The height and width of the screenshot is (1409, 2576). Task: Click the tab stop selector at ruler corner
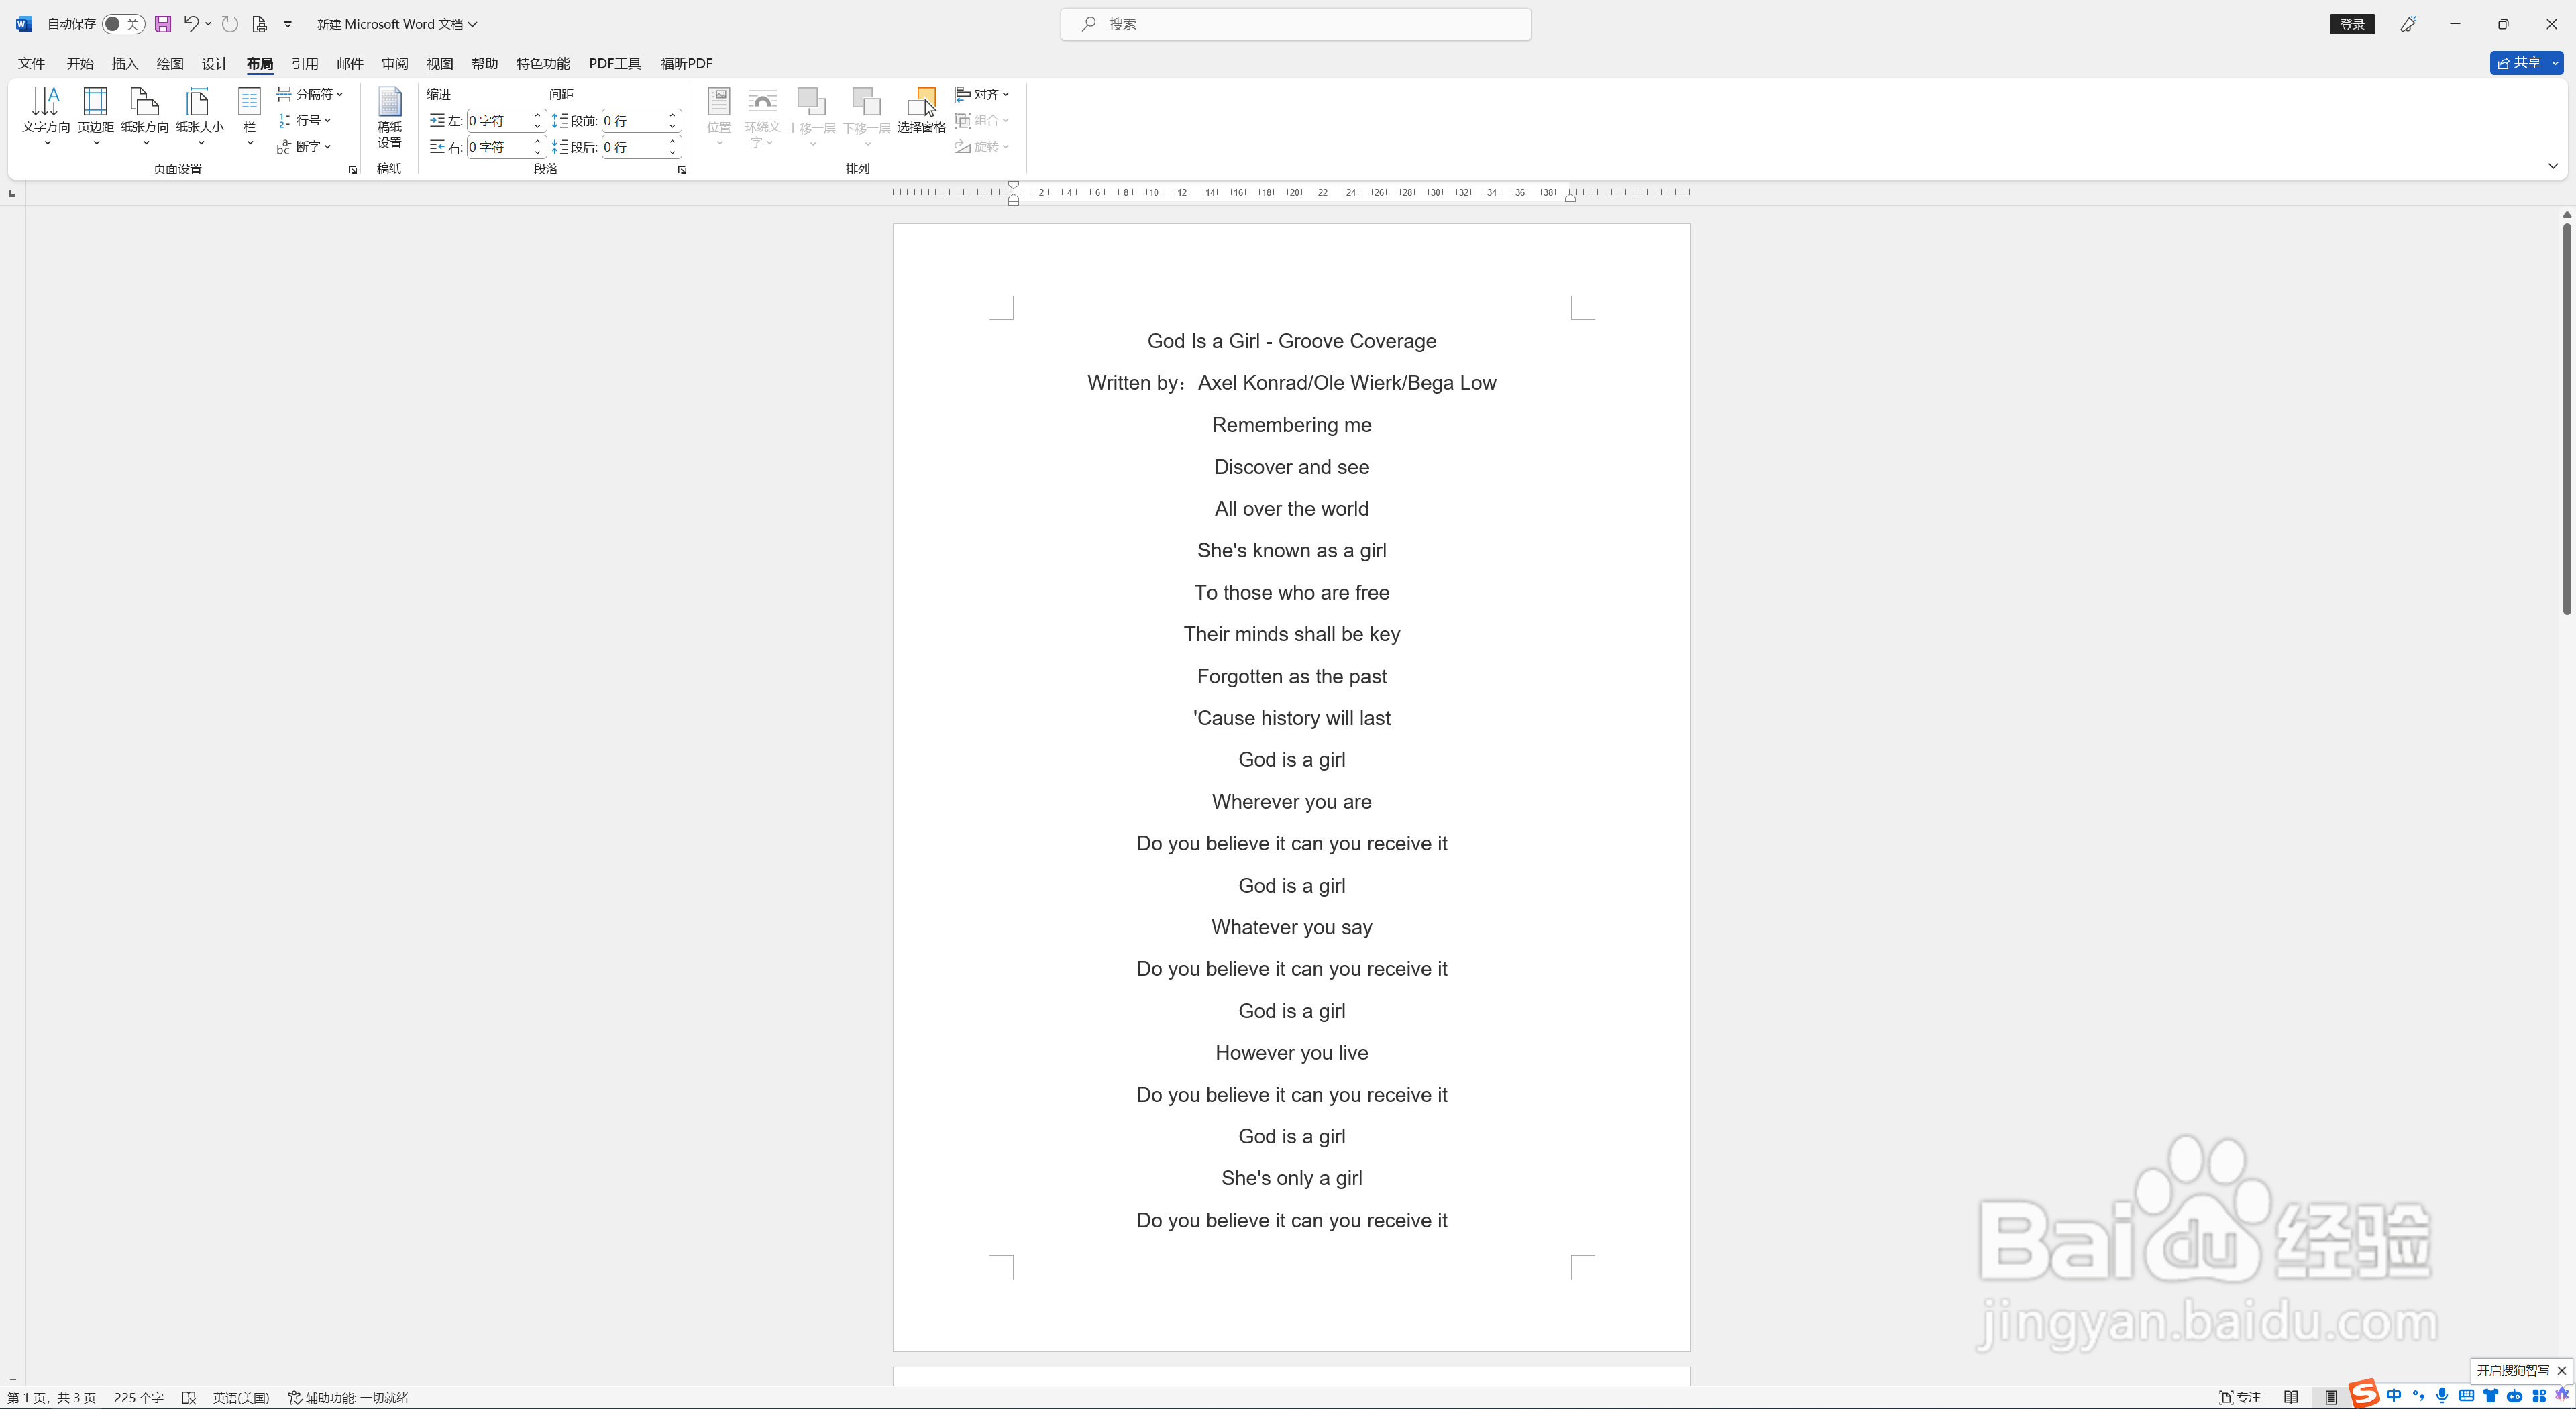[x=12, y=193]
